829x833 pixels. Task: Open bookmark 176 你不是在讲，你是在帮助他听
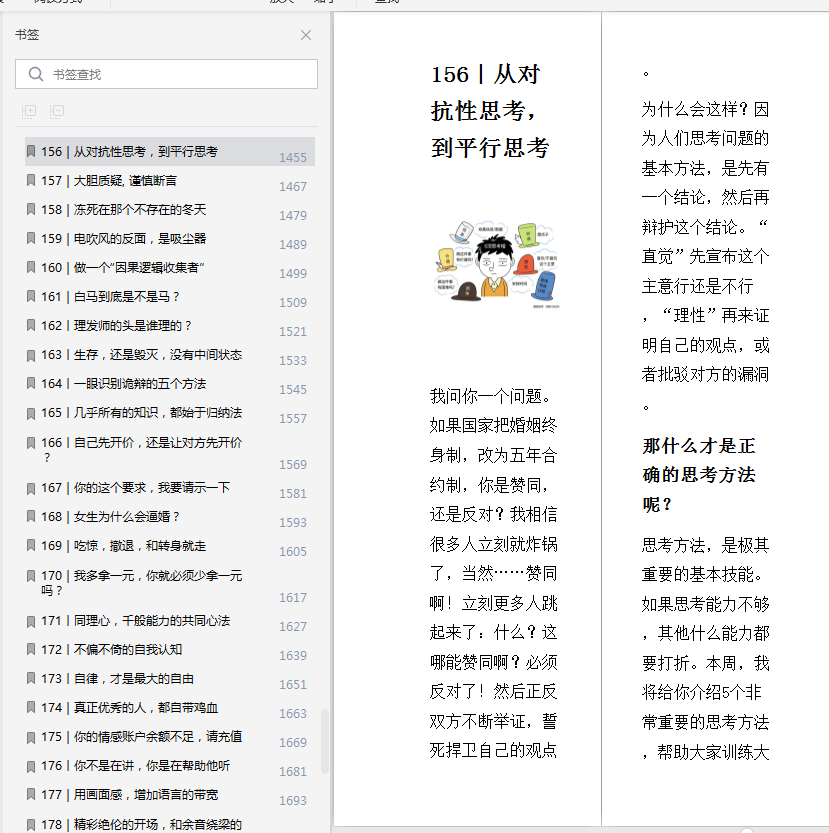(x=136, y=766)
